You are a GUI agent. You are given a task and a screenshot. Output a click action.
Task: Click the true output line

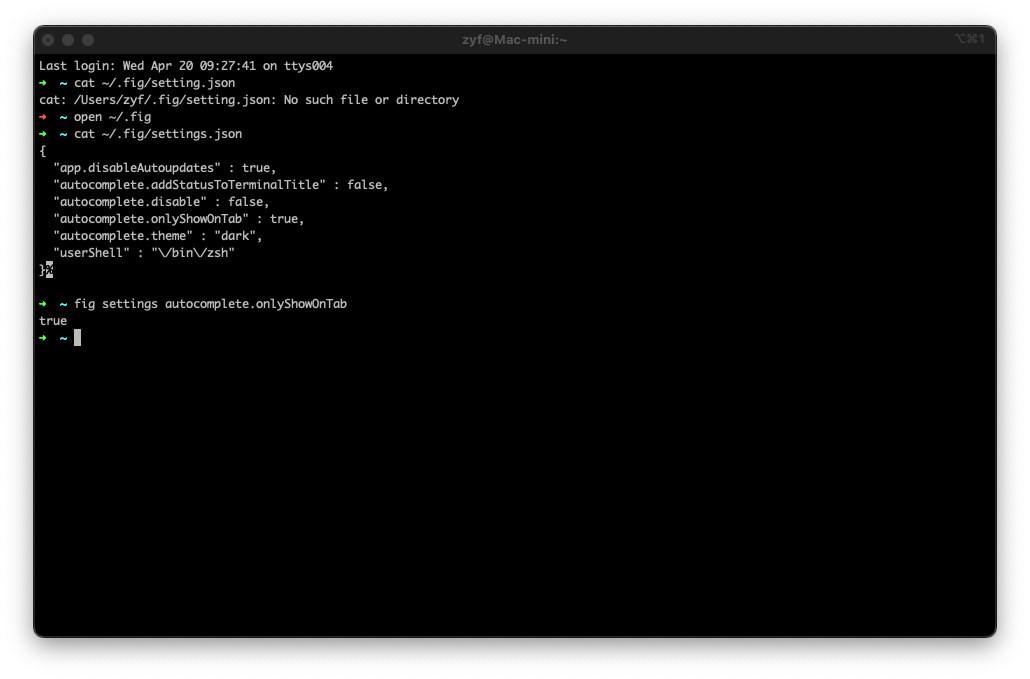[52, 320]
